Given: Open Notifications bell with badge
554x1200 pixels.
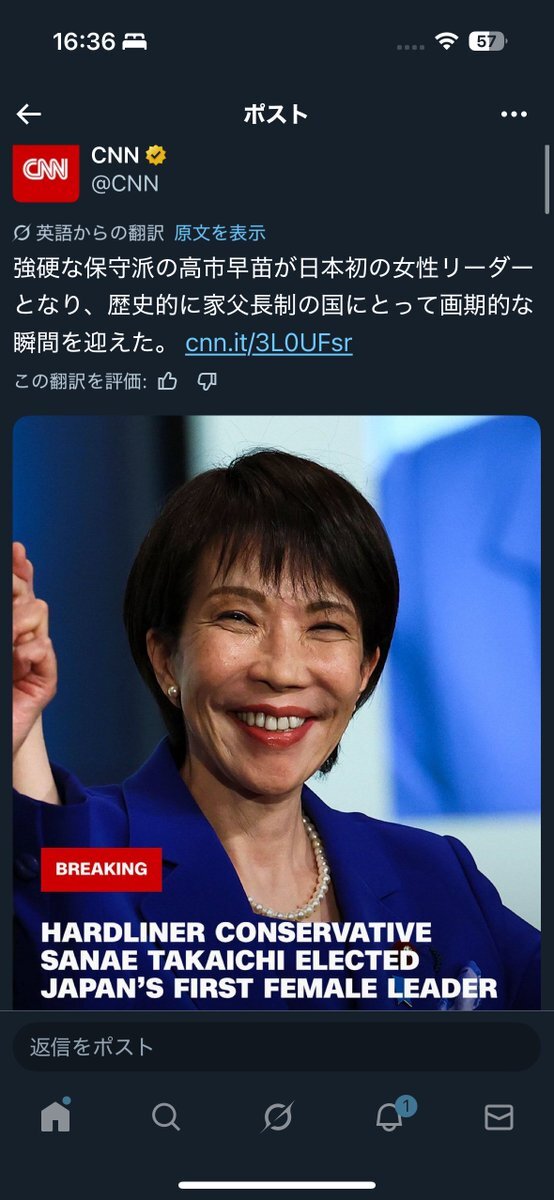Looking at the screenshot, I should pos(390,1115).
